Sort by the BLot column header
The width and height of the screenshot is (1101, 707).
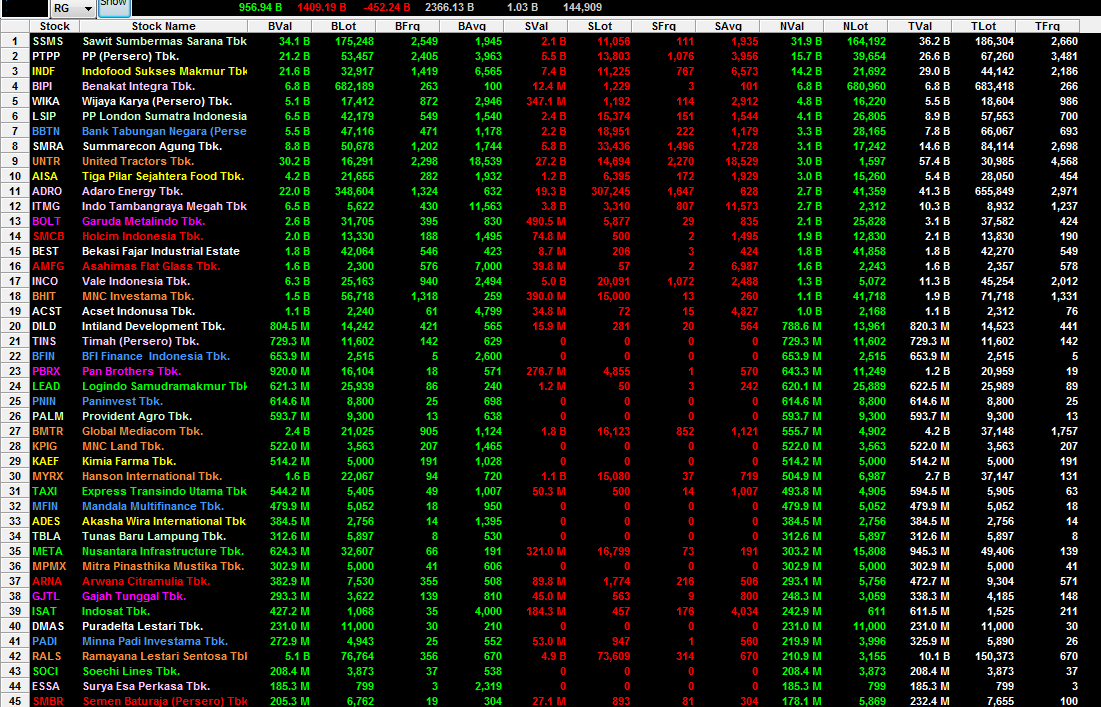[x=343, y=26]
